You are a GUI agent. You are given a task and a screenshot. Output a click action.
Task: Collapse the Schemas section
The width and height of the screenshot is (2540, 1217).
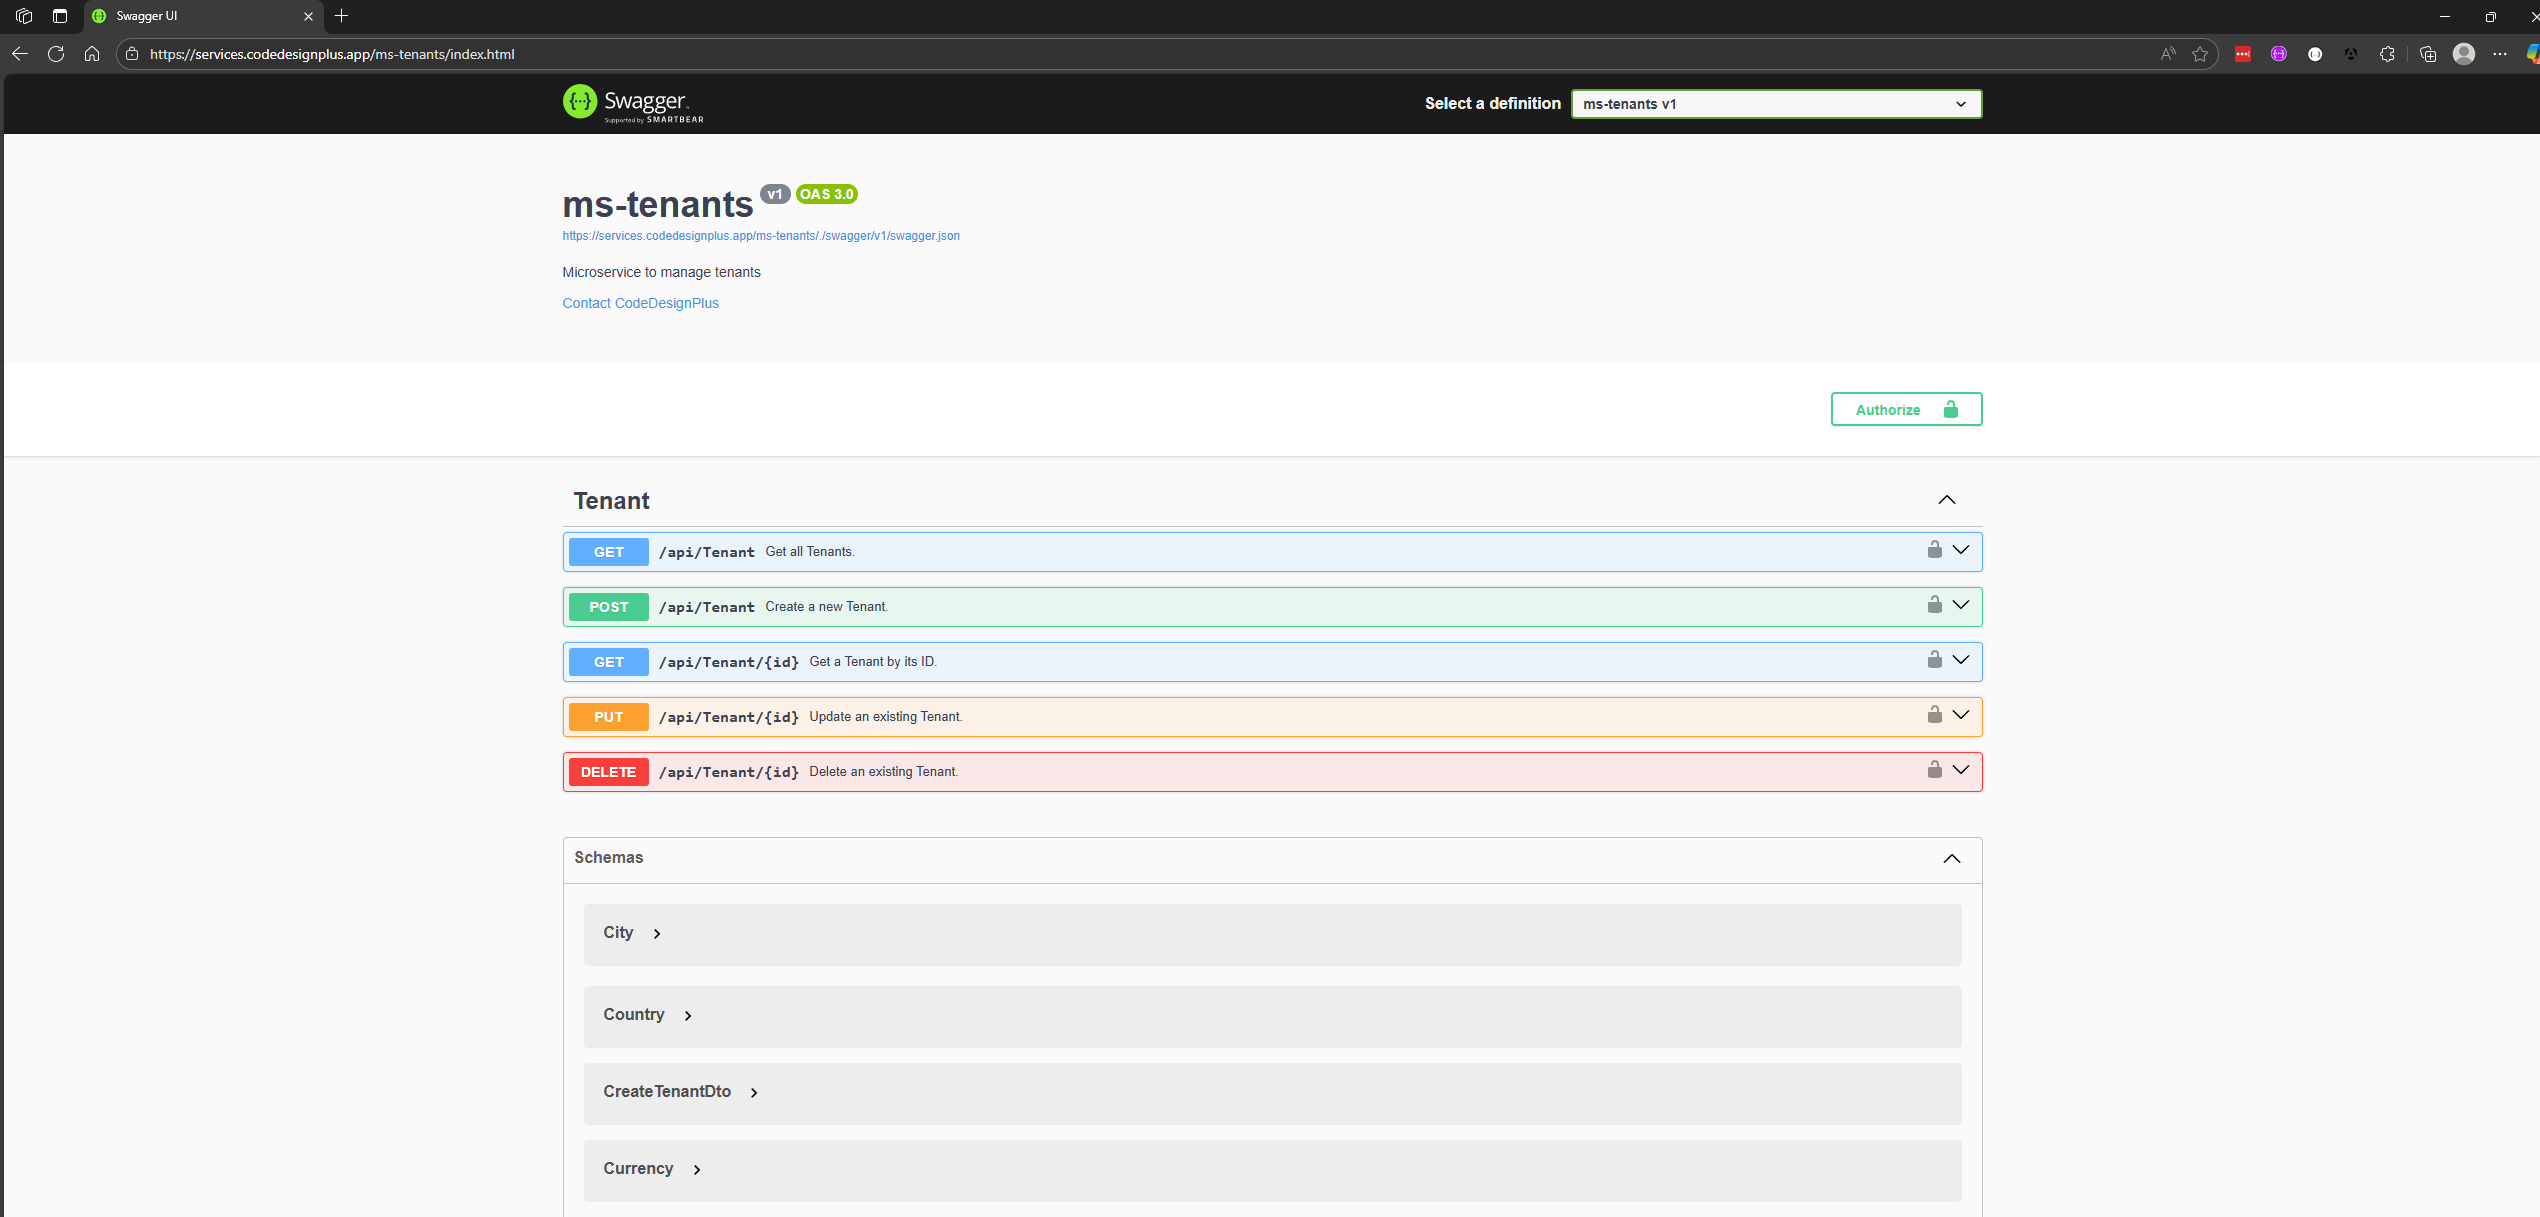[x=1951, y=859]
